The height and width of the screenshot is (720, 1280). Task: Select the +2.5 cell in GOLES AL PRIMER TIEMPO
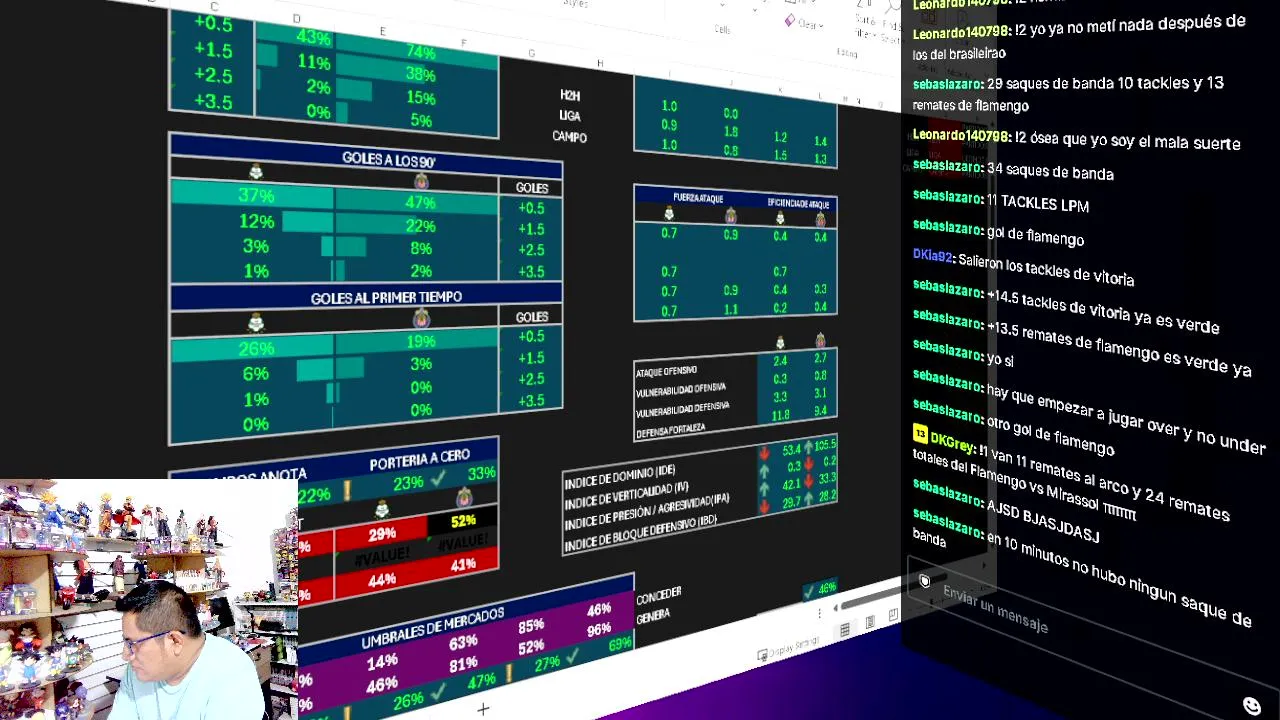(x=531, y=379)
